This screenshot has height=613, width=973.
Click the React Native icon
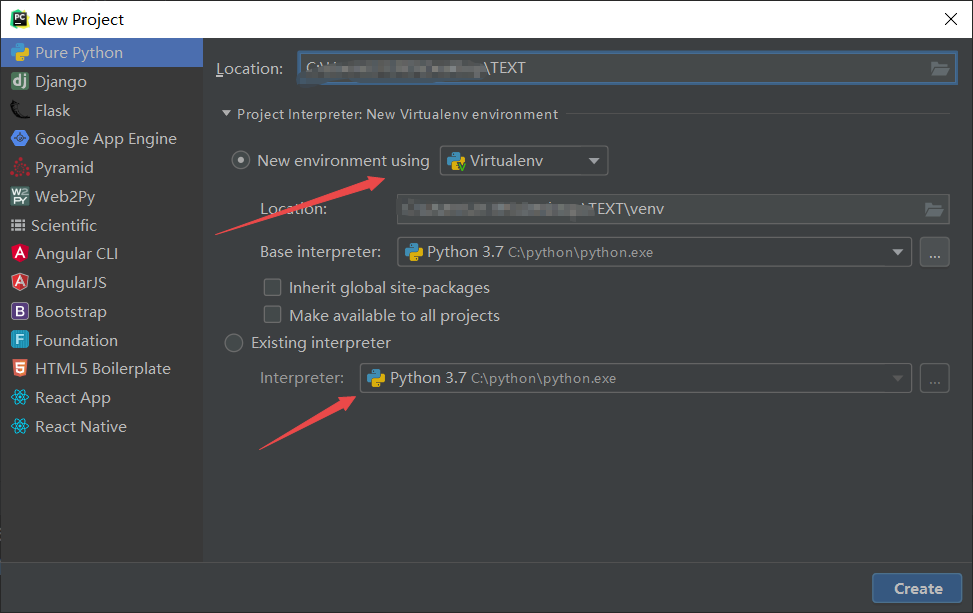tap(20, 426)
